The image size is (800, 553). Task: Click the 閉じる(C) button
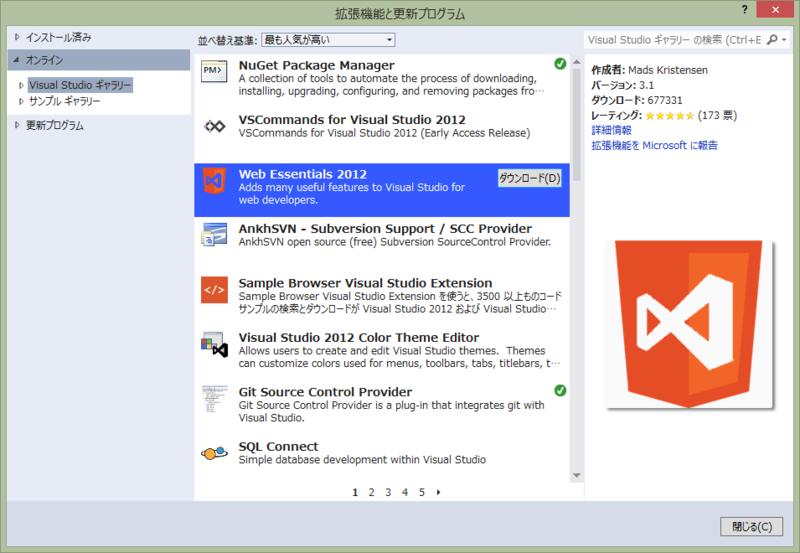click(x=752, y=526)
